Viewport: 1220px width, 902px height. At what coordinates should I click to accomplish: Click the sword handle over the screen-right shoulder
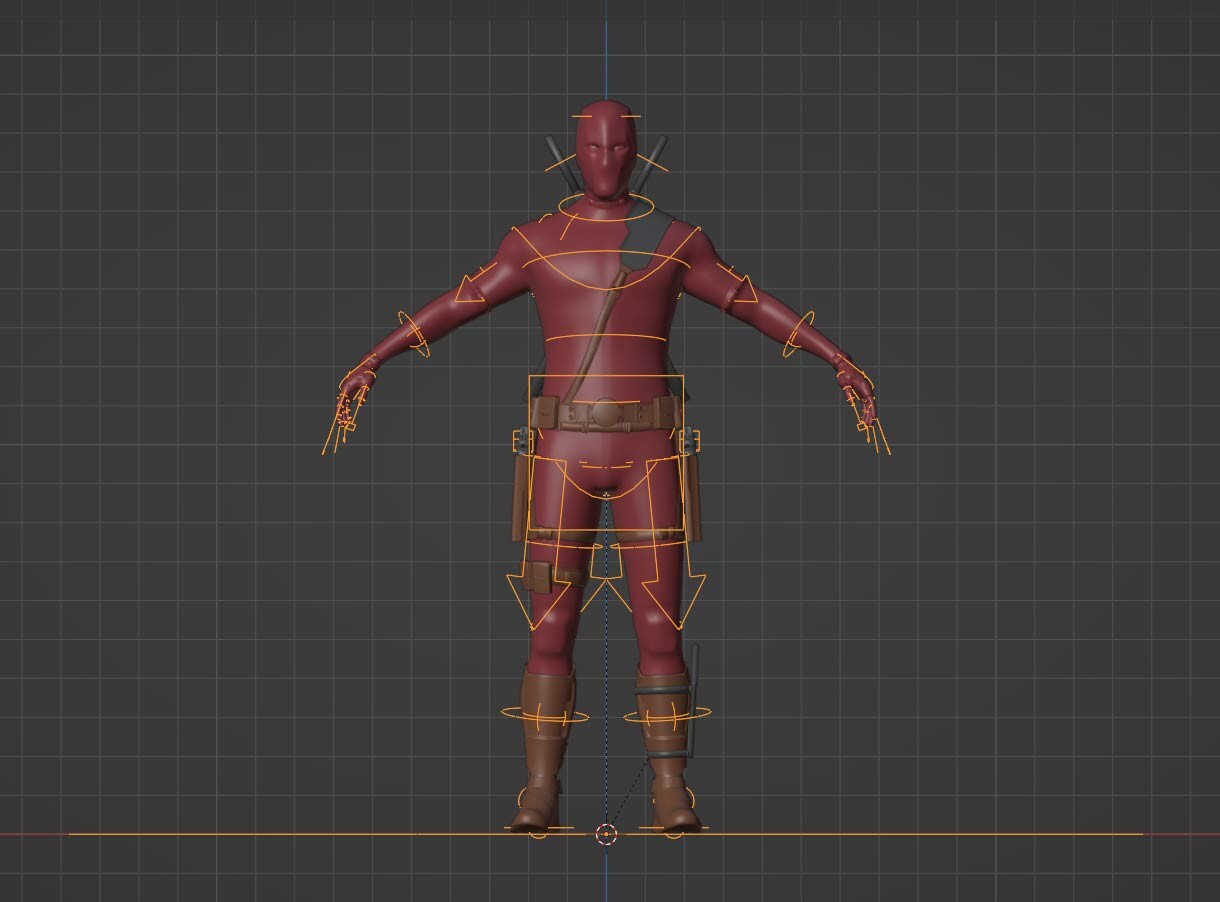point(651,164)
